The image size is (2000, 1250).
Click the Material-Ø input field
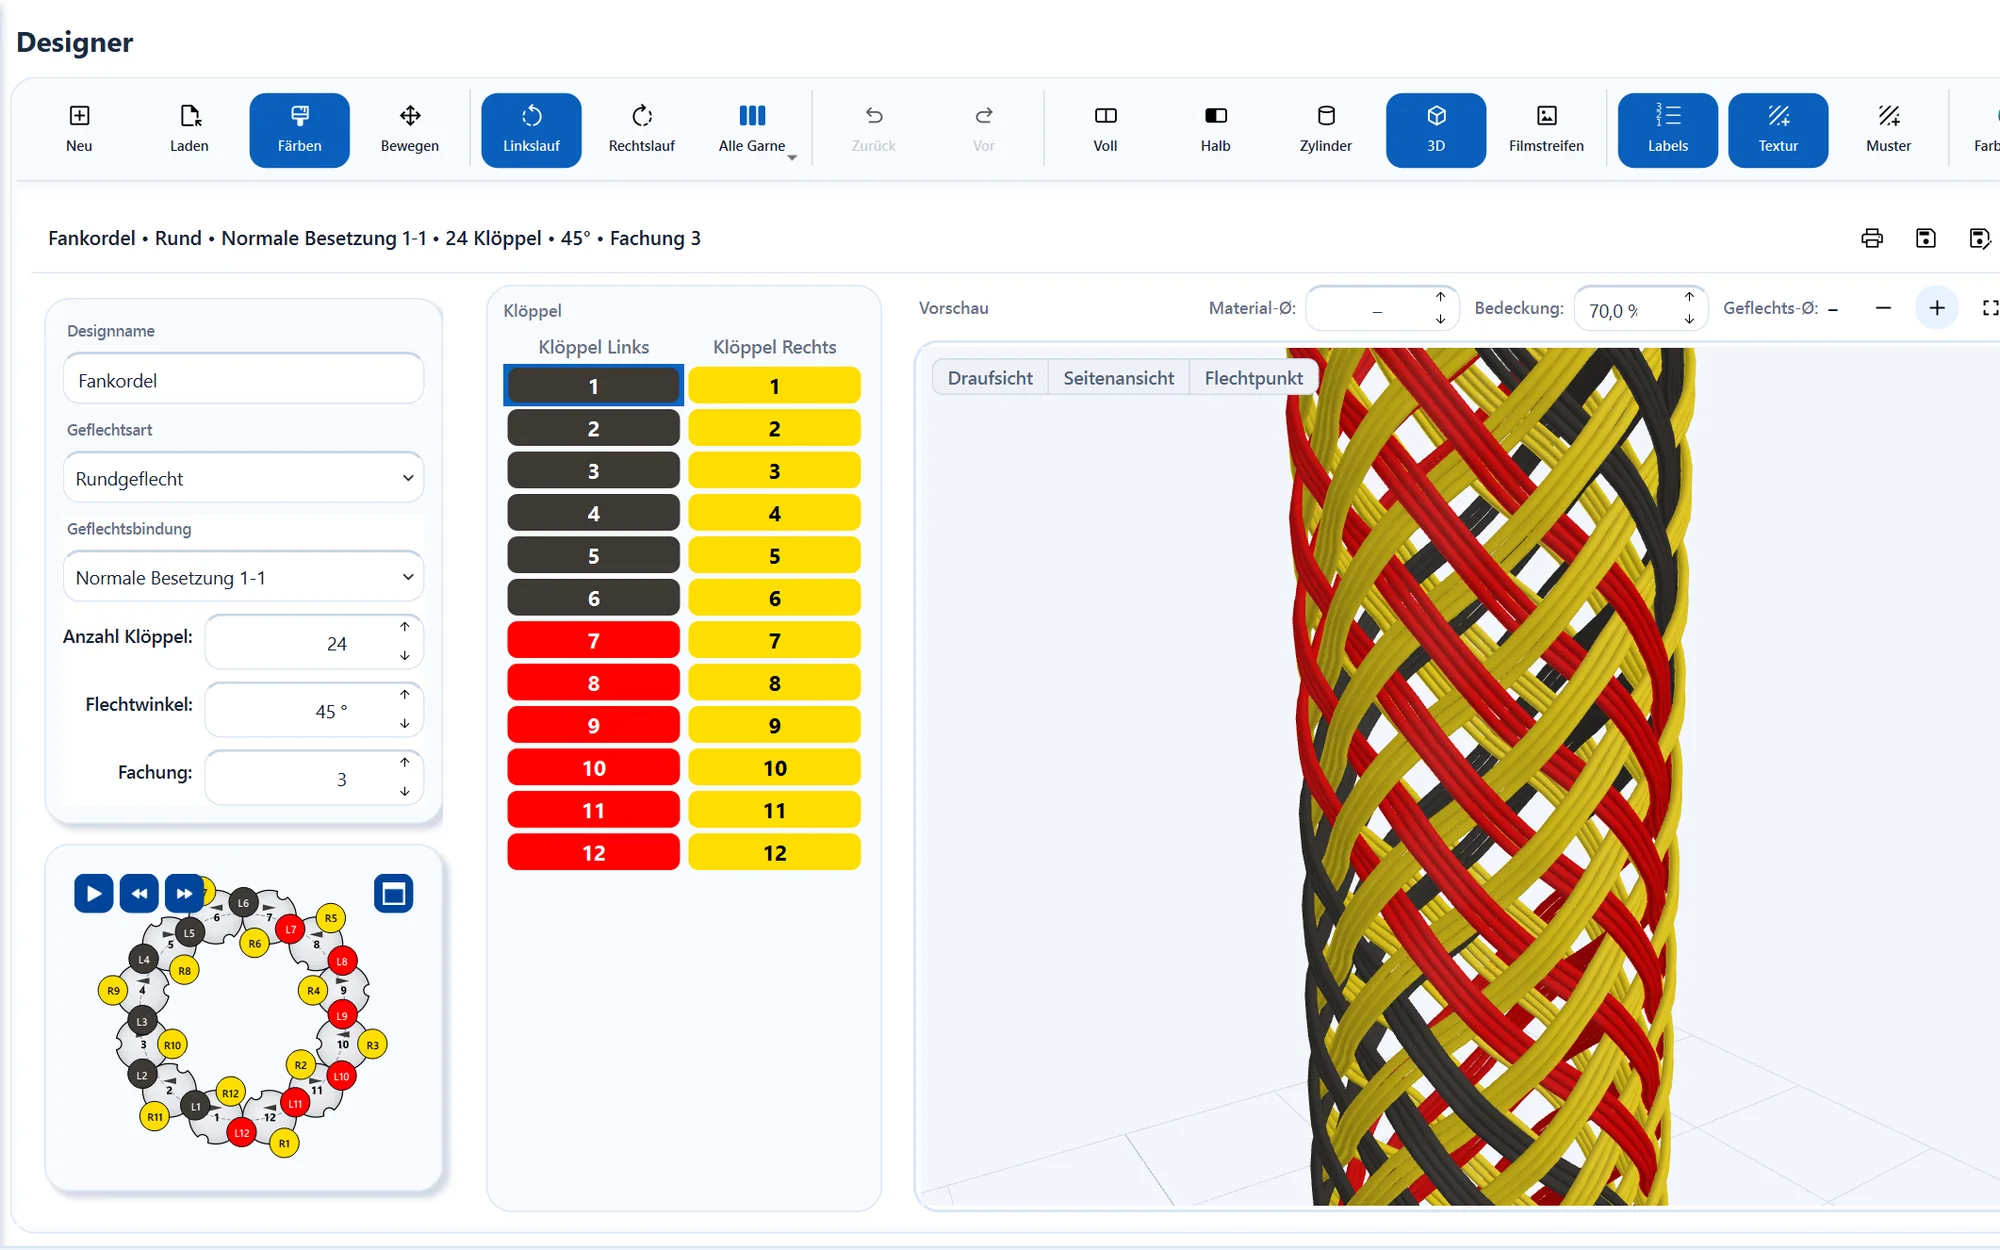coord(1382,308)
